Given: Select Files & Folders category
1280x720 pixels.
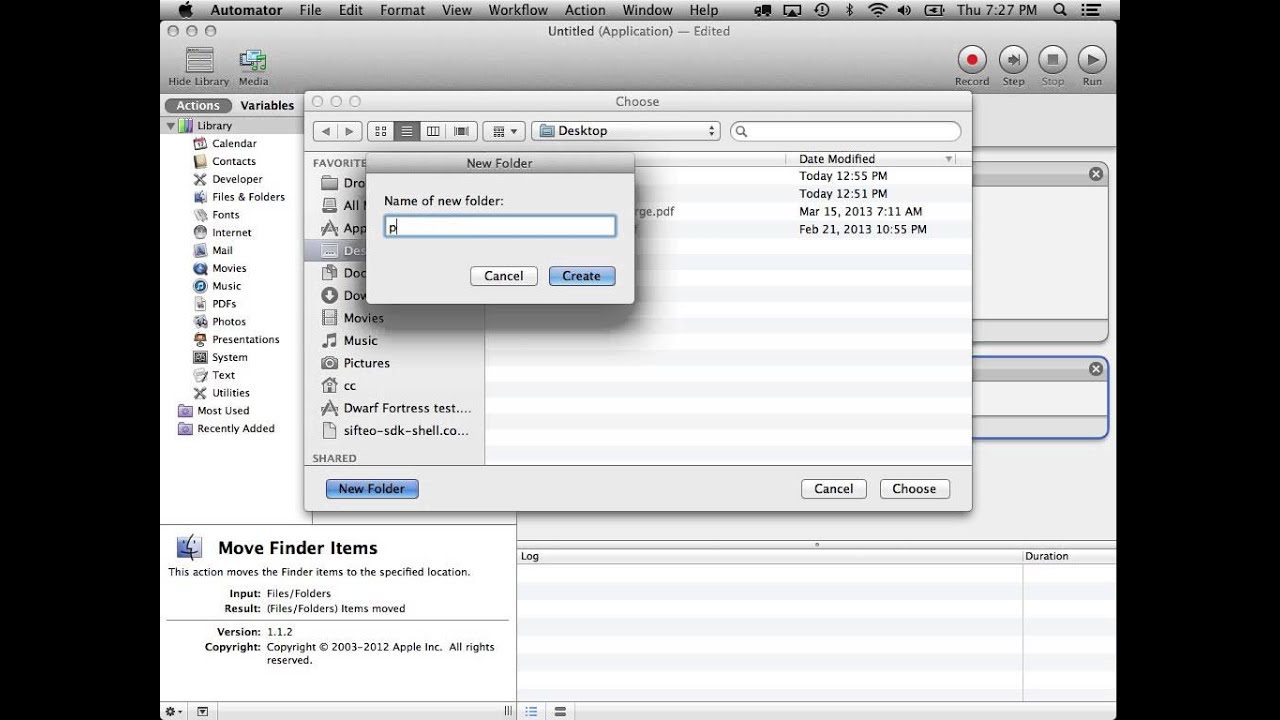Looking at the screenshot, I should point(248,197).
